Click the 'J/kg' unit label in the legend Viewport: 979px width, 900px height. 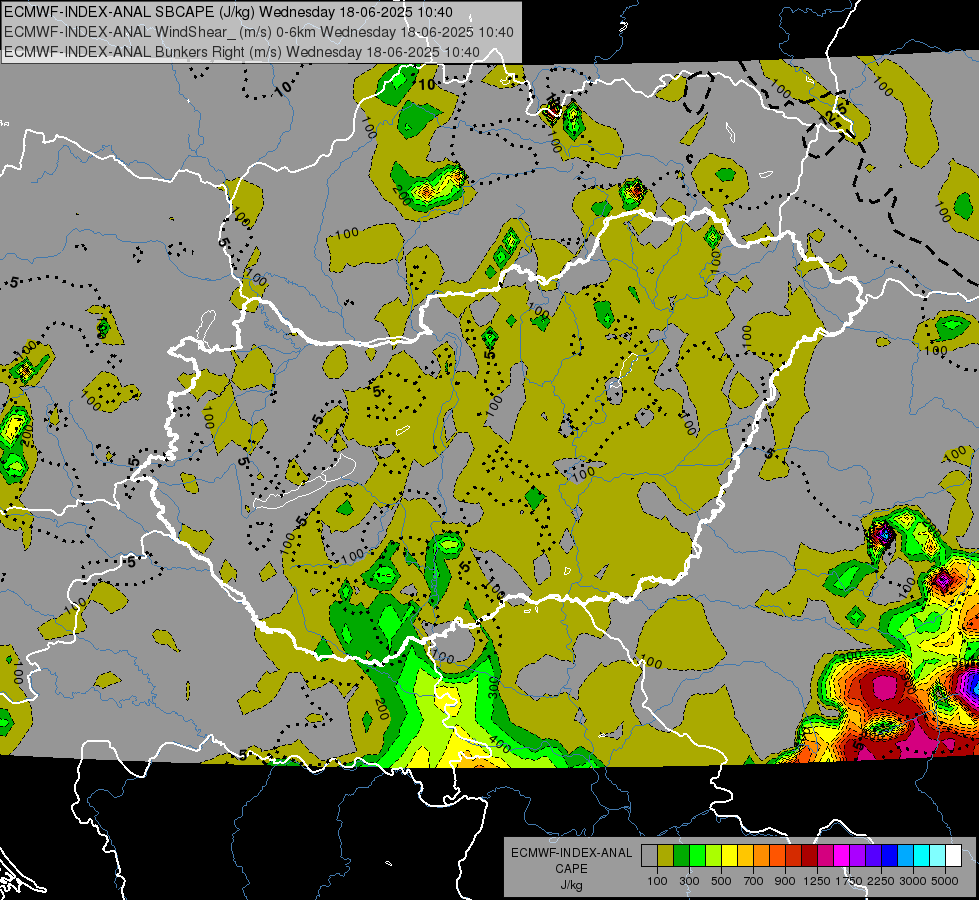(x=572, y=885)
